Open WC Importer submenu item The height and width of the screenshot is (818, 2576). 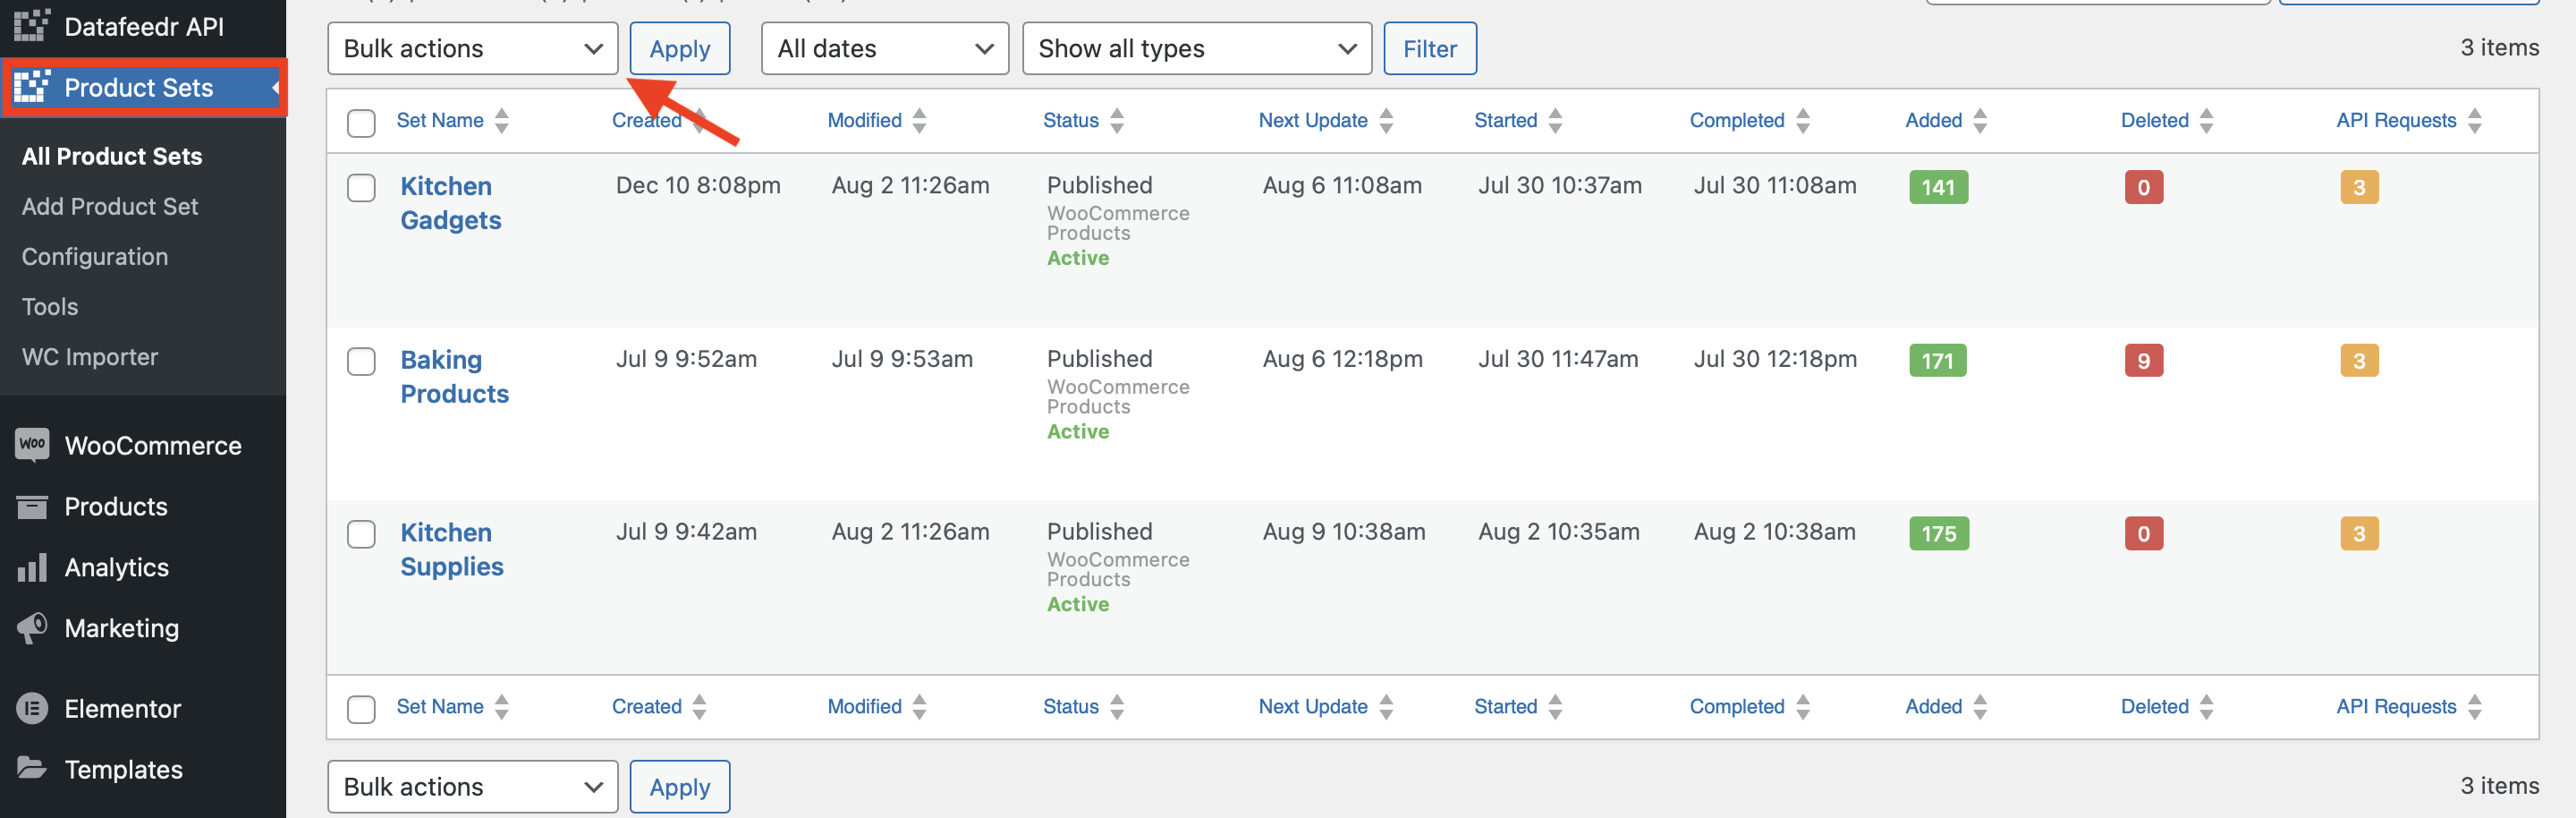tap(90, 356)
